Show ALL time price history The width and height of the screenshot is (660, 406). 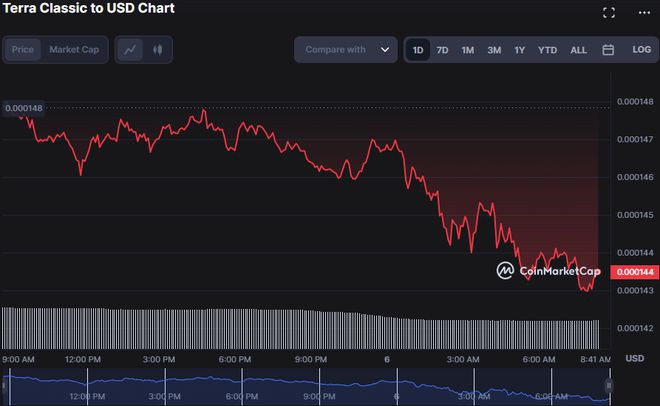578,50
